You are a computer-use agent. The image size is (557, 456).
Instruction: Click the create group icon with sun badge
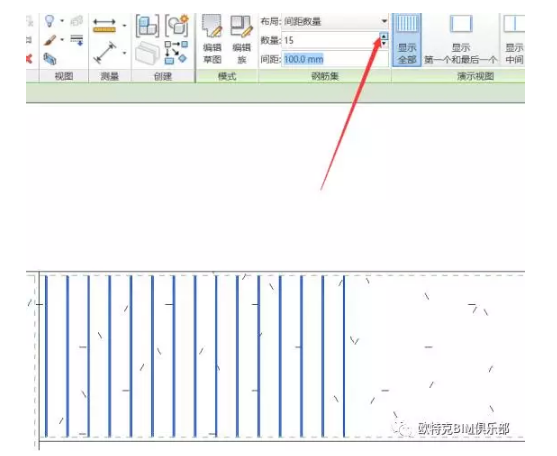point(177,26)
